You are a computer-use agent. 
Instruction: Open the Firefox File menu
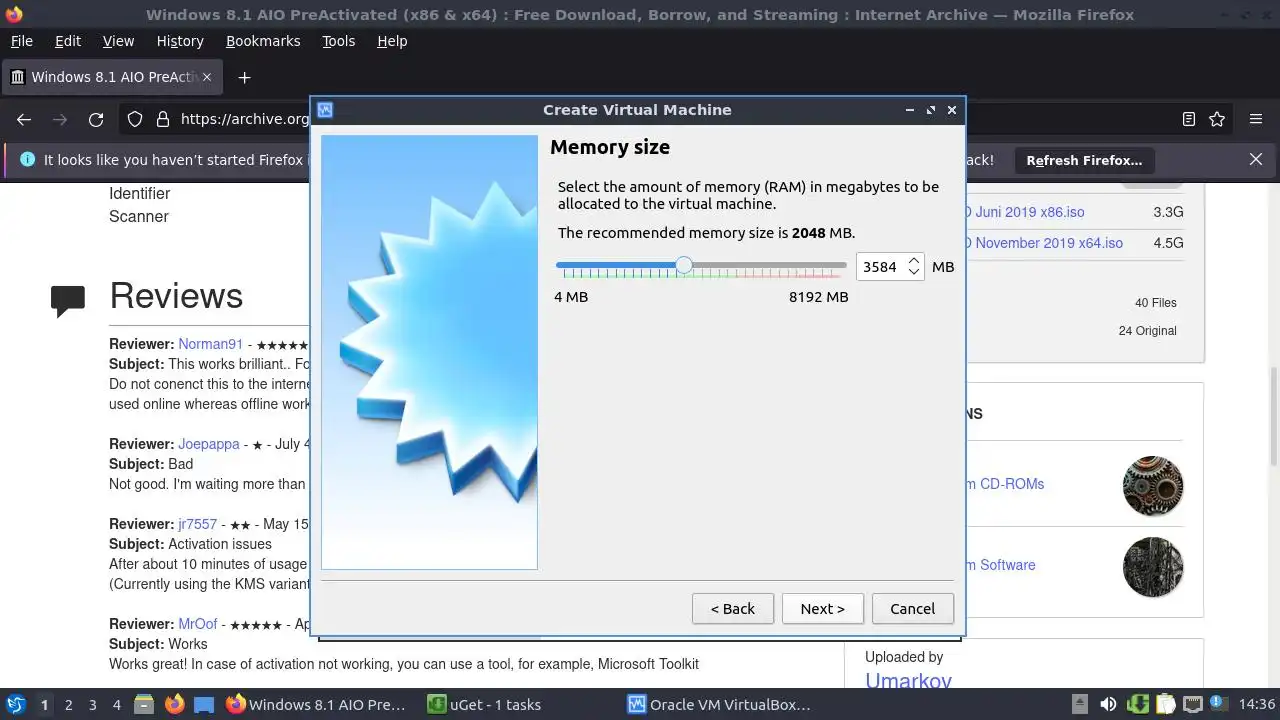coord(21,41)
